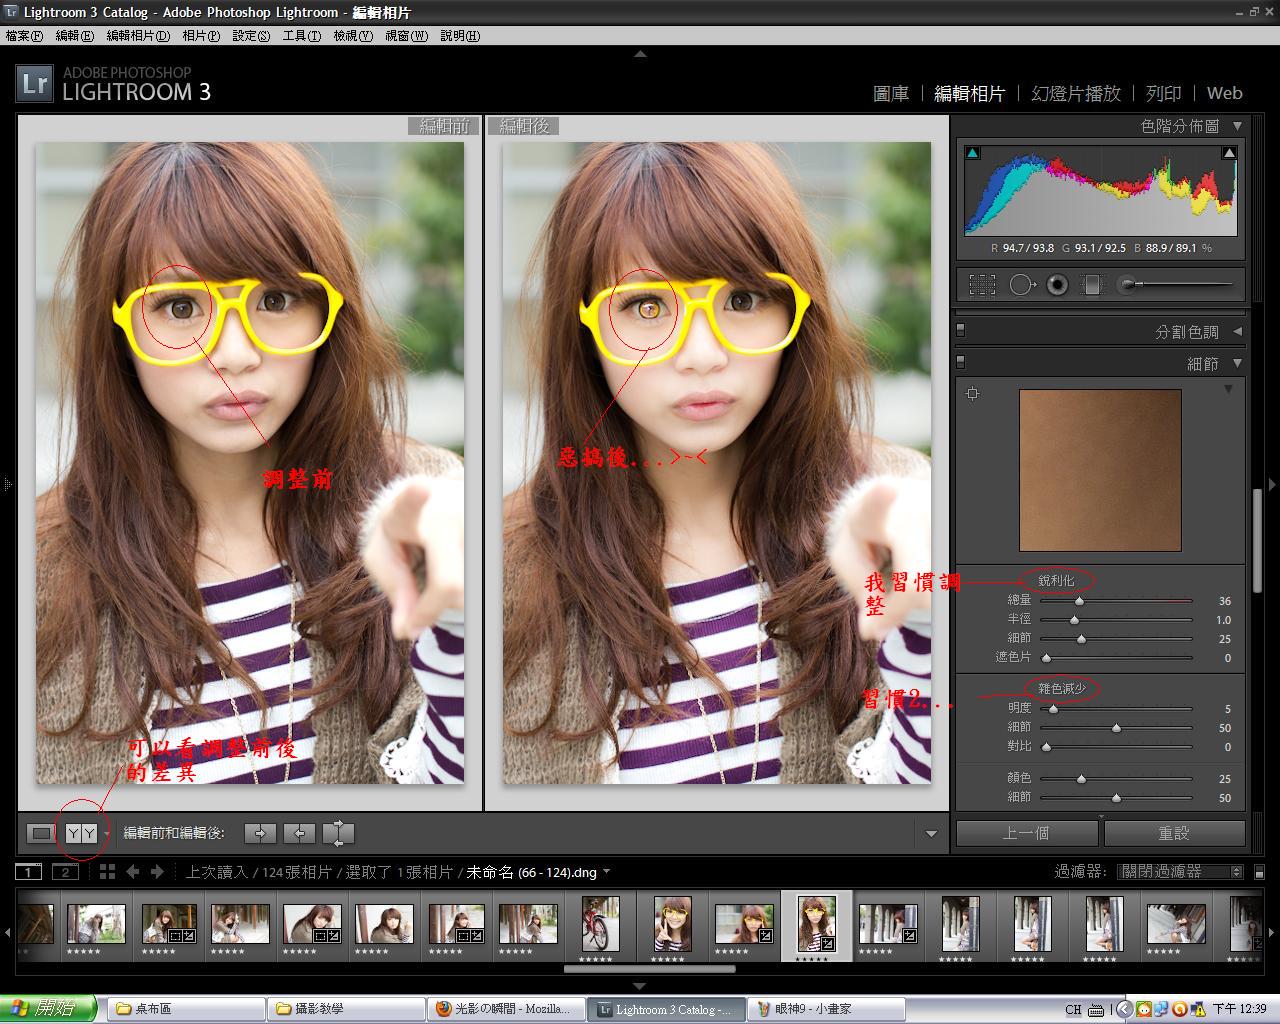
Task: Open the 工具 menu
Action: (x=301, y=36)
